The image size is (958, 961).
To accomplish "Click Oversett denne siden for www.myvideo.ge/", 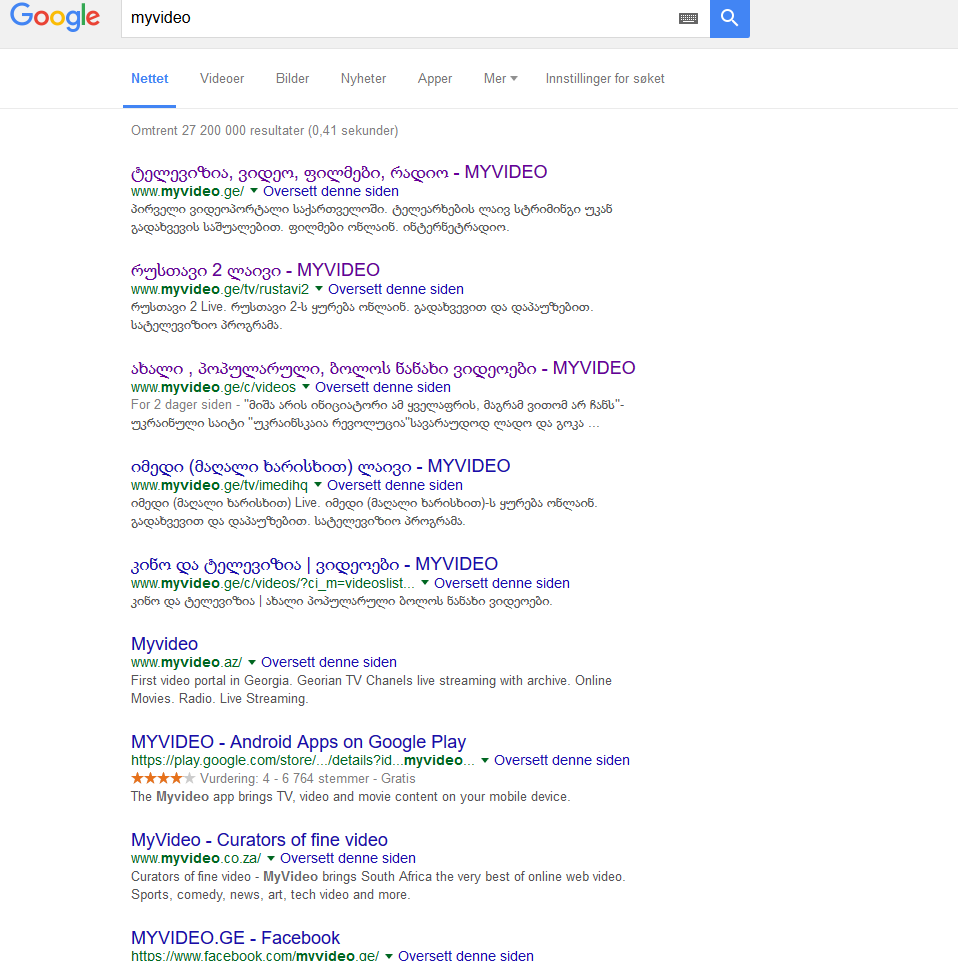I will coord(331,191).
